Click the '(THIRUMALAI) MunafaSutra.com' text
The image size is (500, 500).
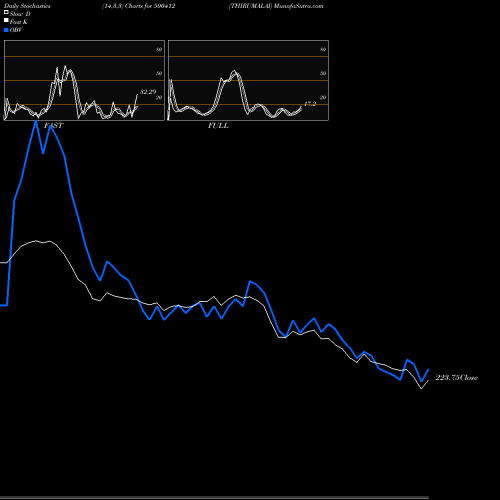click(x=276, y=6)
